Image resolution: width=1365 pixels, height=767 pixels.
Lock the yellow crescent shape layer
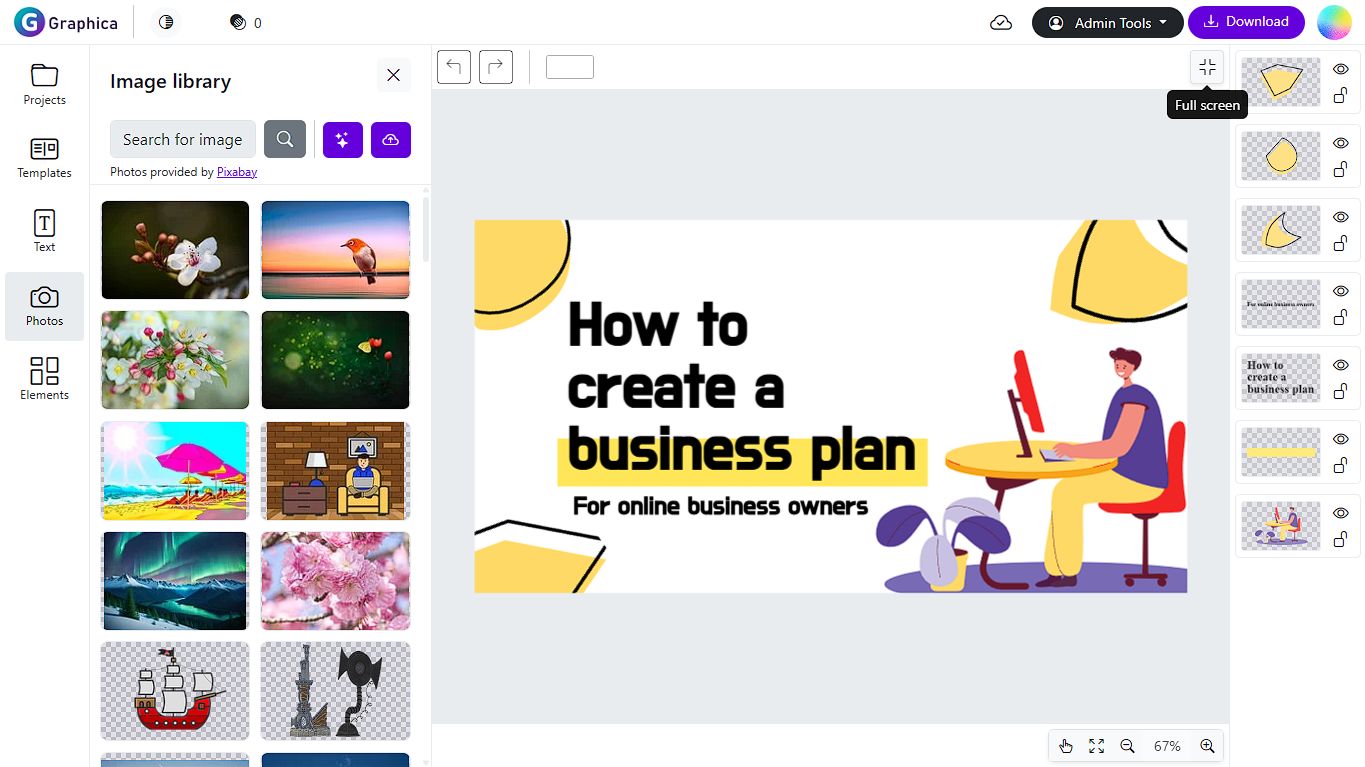click(1341, 244)
